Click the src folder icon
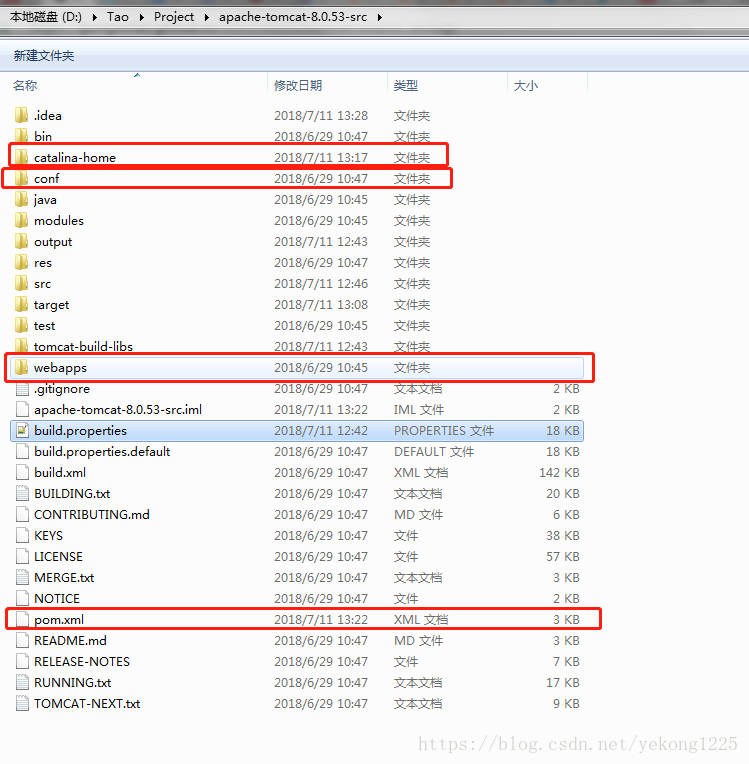Viewport: 749px width, 764px height. (21, 283)
